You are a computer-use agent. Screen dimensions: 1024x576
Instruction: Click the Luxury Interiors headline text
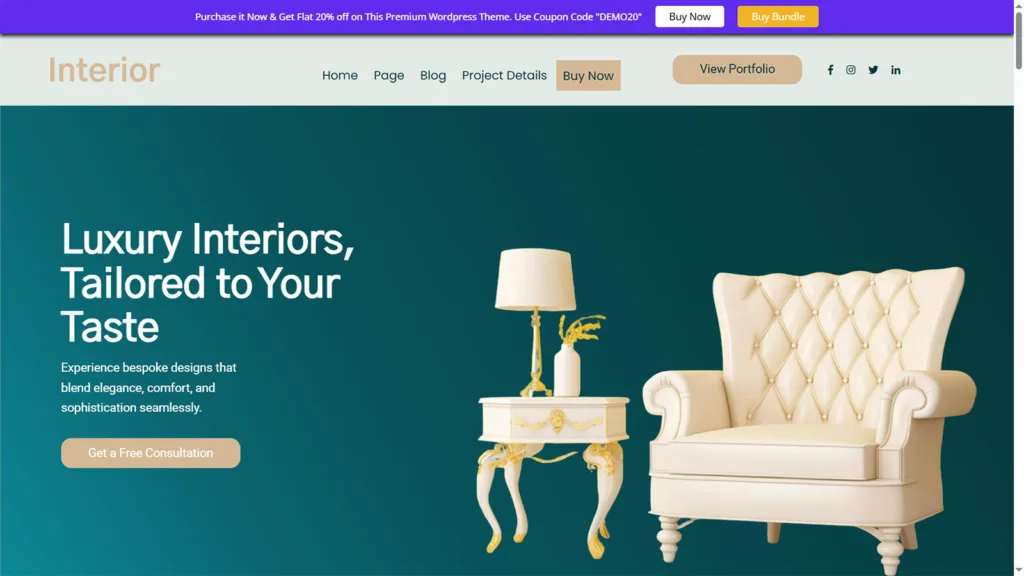coord(208,282)
